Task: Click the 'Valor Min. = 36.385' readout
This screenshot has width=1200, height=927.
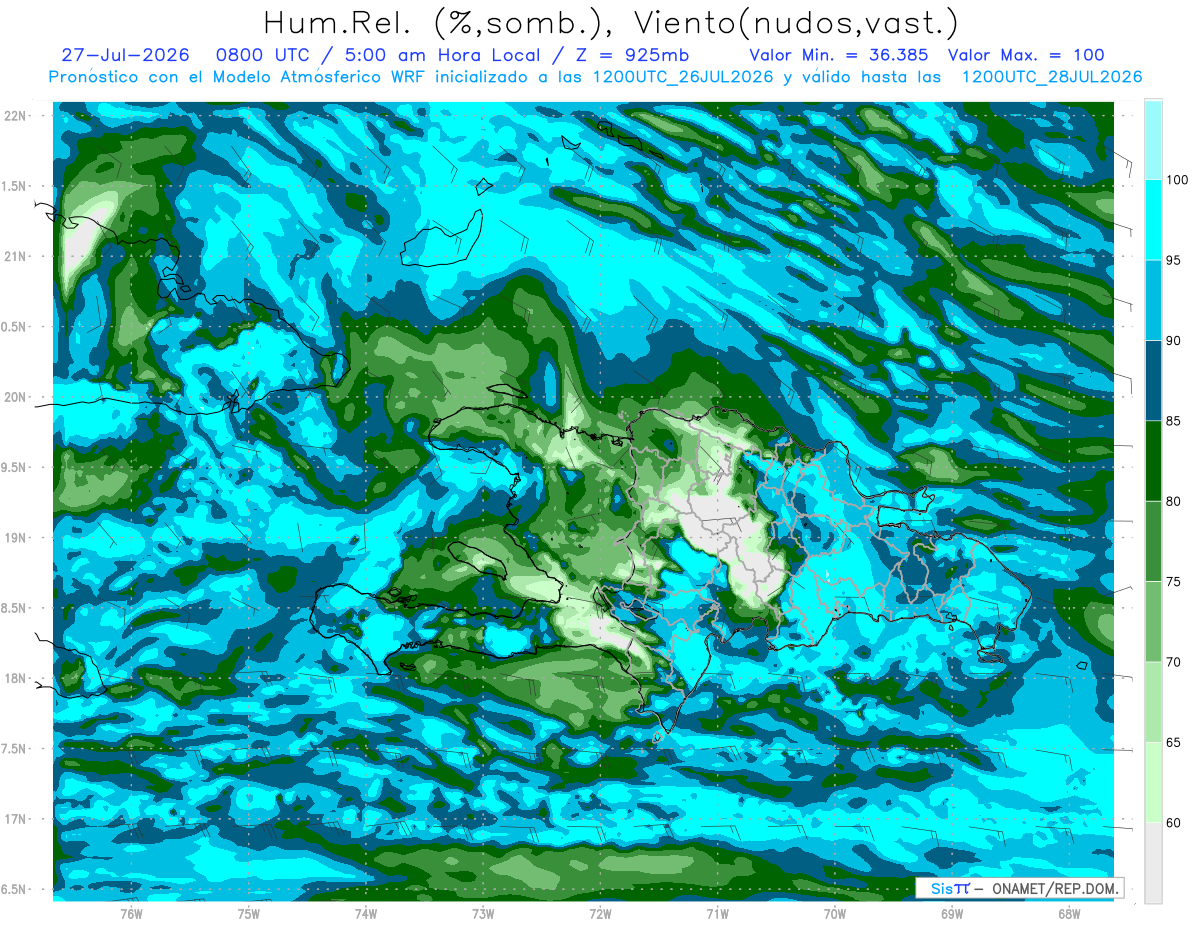Action: [838, 56]
